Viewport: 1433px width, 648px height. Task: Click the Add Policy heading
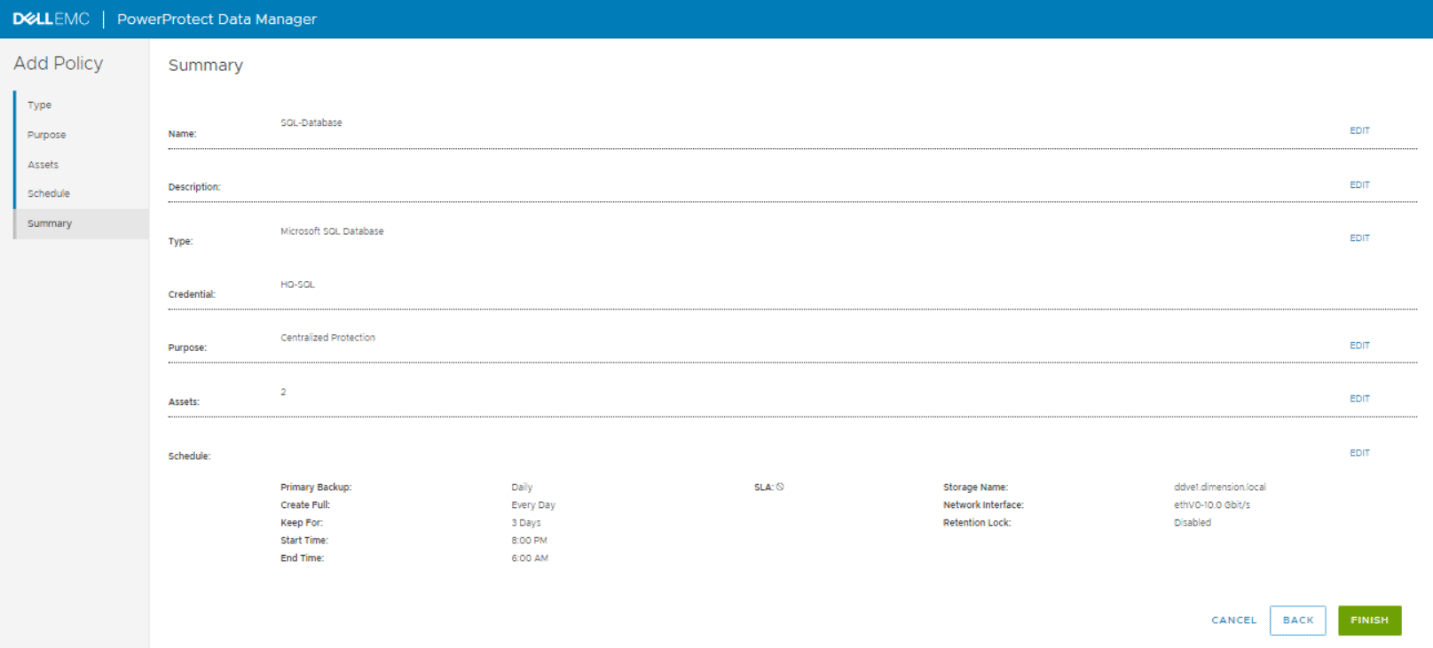pos(58,63)
